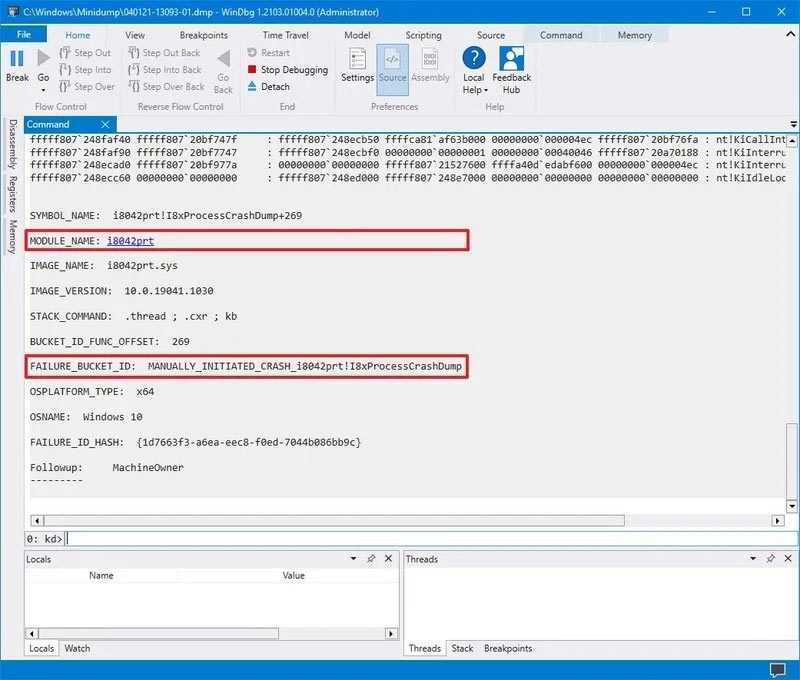Screen dimensions: 800x680
Task: Expand the Memory side panel
Action: pyautogui.click(x=13, y=237)
